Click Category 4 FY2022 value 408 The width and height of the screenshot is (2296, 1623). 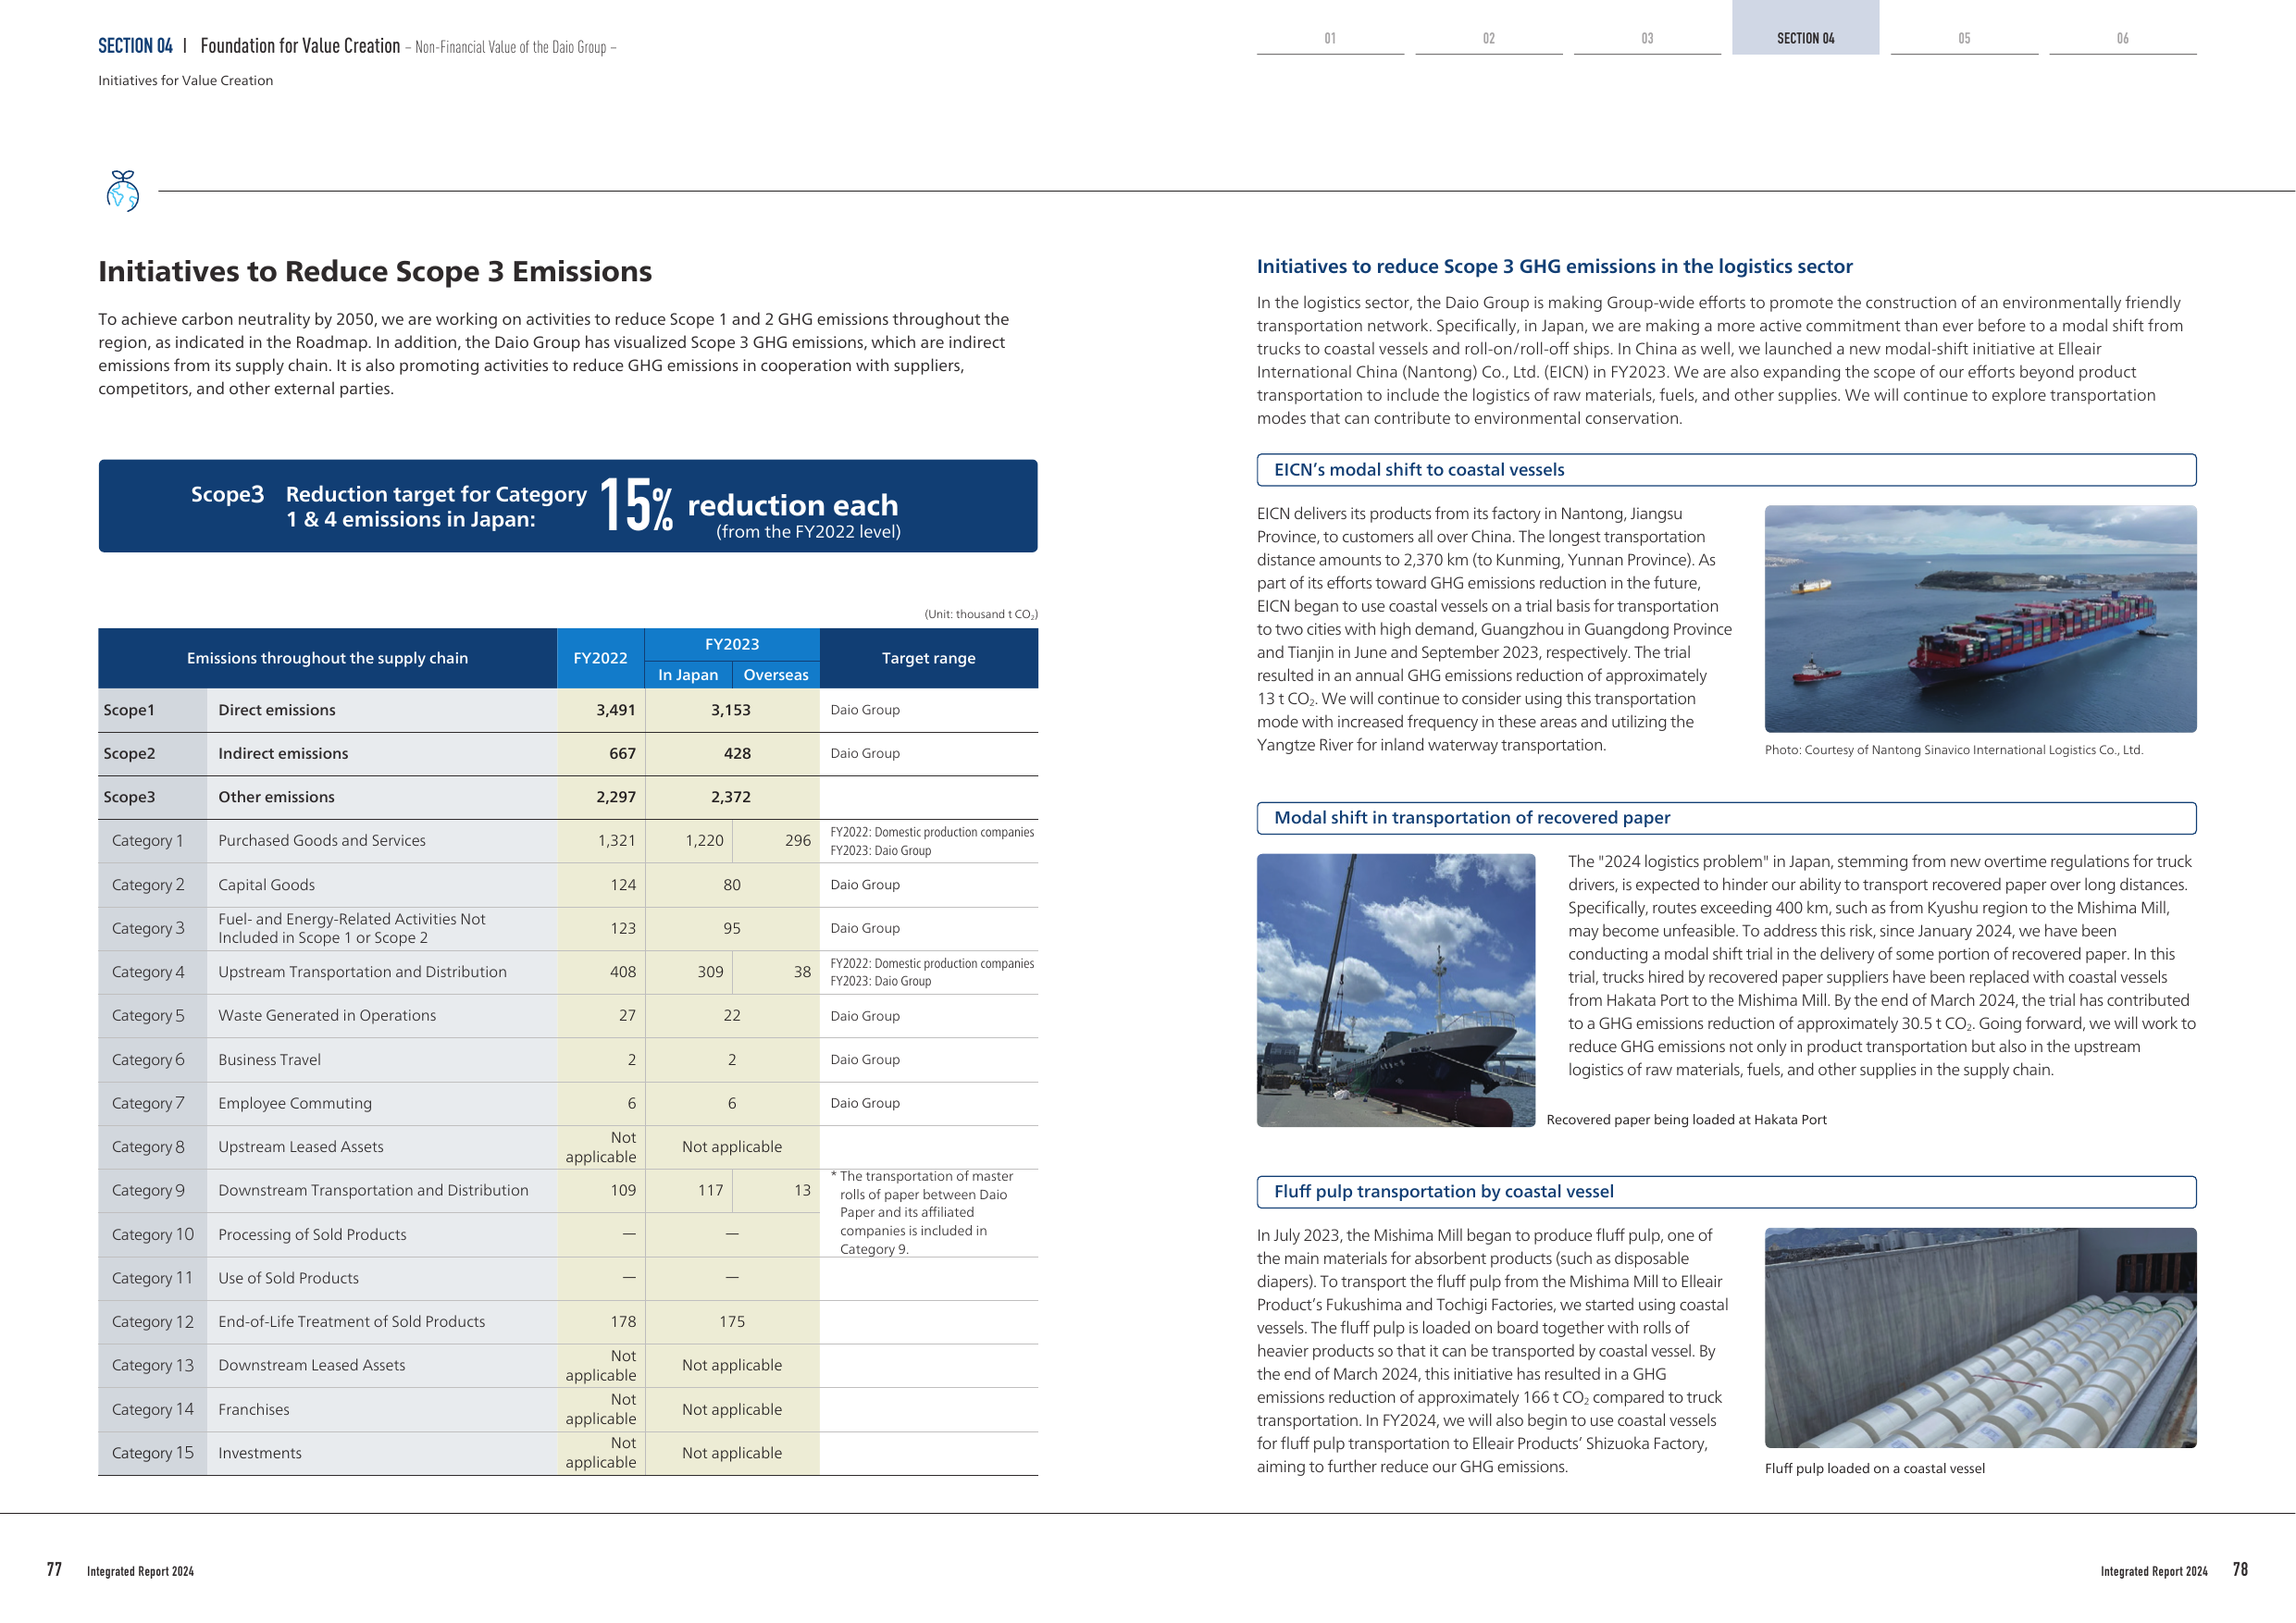tap(623, 972)
